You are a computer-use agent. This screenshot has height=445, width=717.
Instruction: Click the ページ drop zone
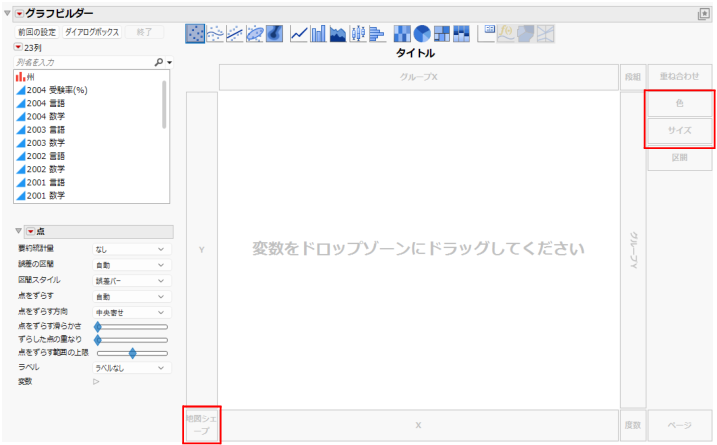click(x=680, y=425)
